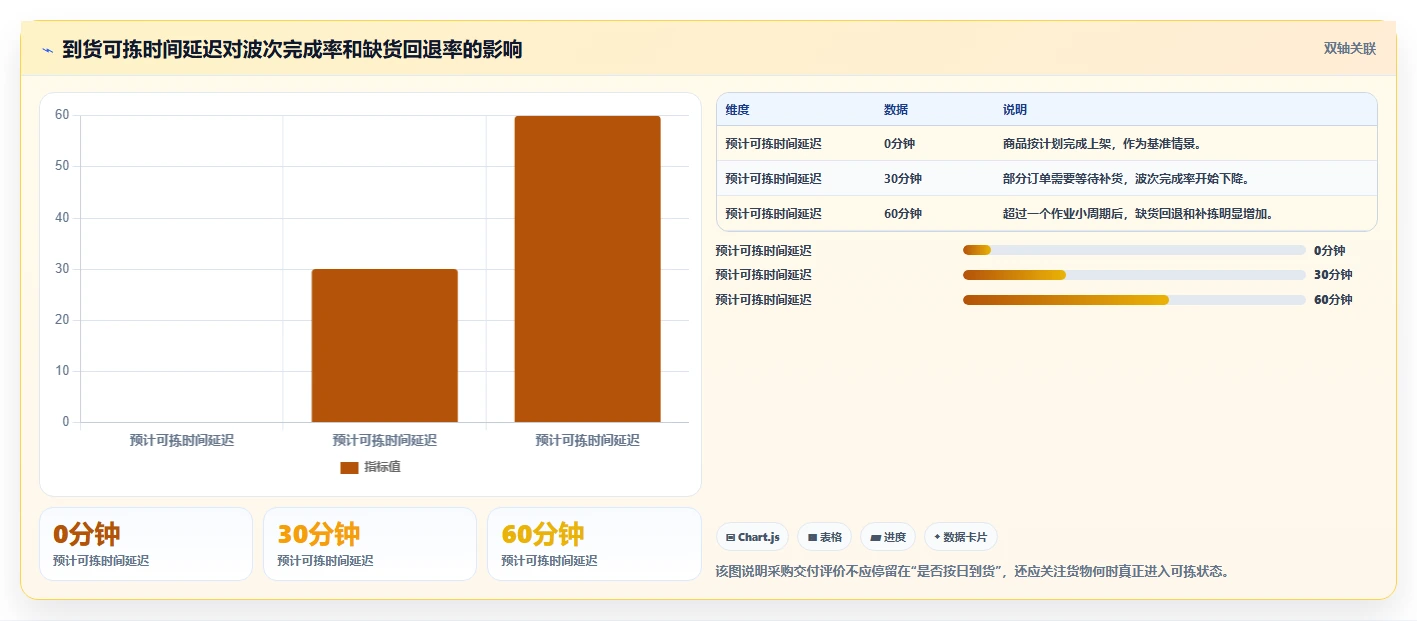Click the y-axis tick label 50
This screenshot has height=621, width=1417.
(x=62, y=166)
